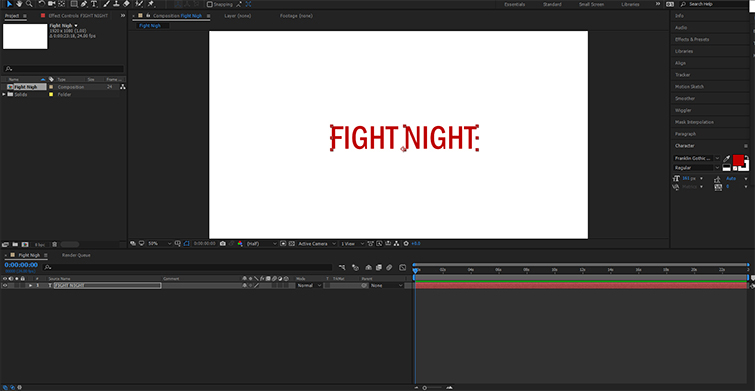Click the create new composition icon in Project

25,245
